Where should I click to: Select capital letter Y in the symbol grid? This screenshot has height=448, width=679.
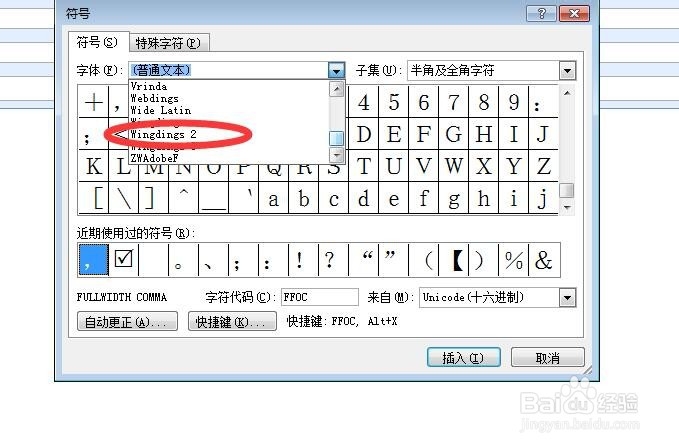514,166
